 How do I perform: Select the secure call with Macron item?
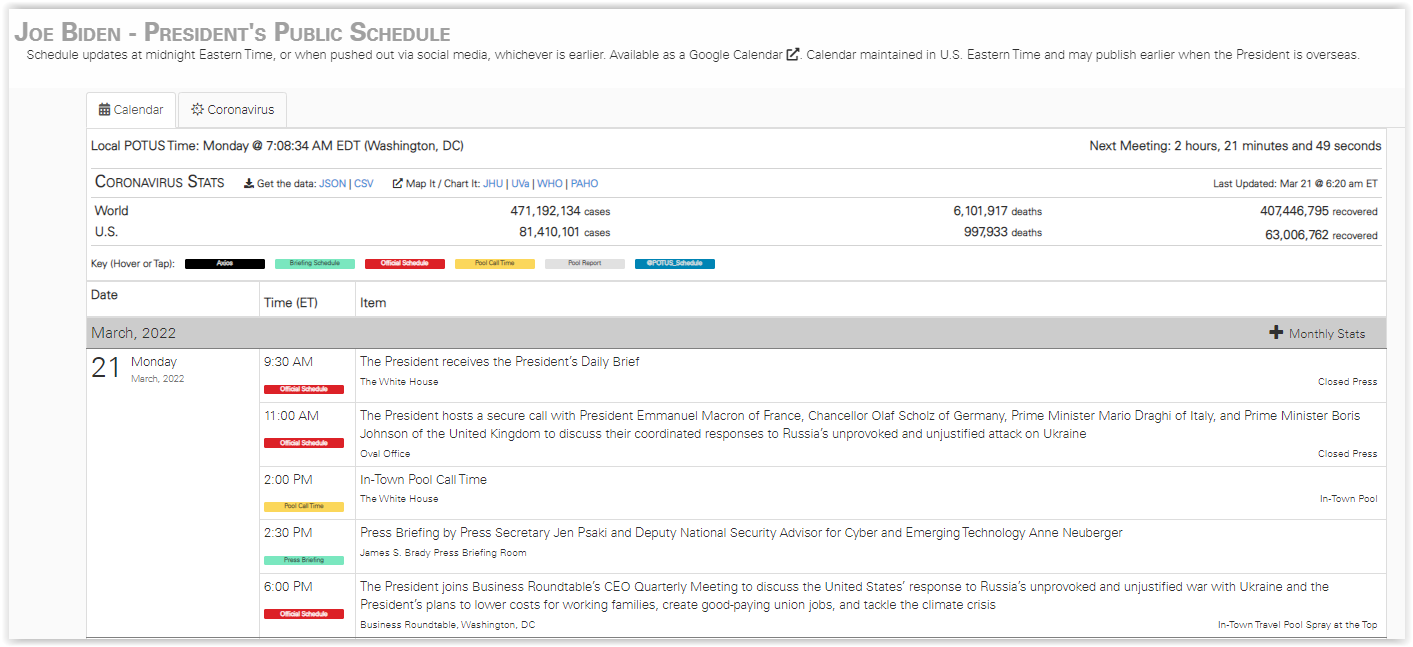pos(860,425)
